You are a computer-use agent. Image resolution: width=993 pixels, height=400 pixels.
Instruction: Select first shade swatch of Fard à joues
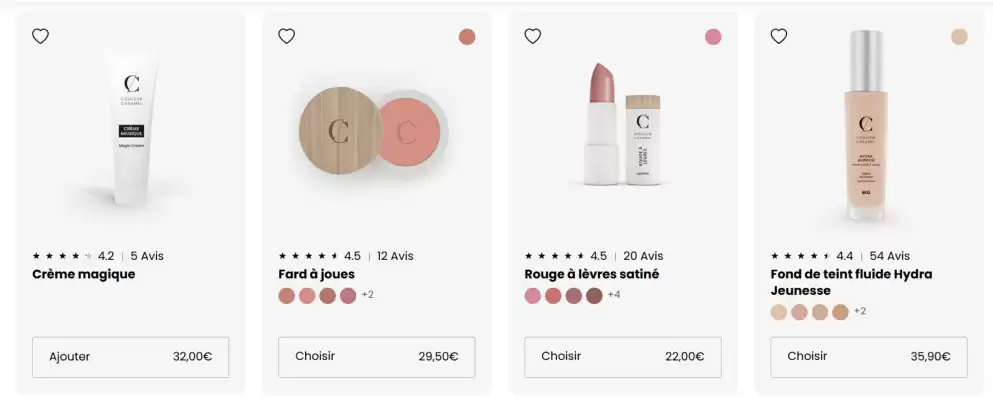(x=287, y=296)
